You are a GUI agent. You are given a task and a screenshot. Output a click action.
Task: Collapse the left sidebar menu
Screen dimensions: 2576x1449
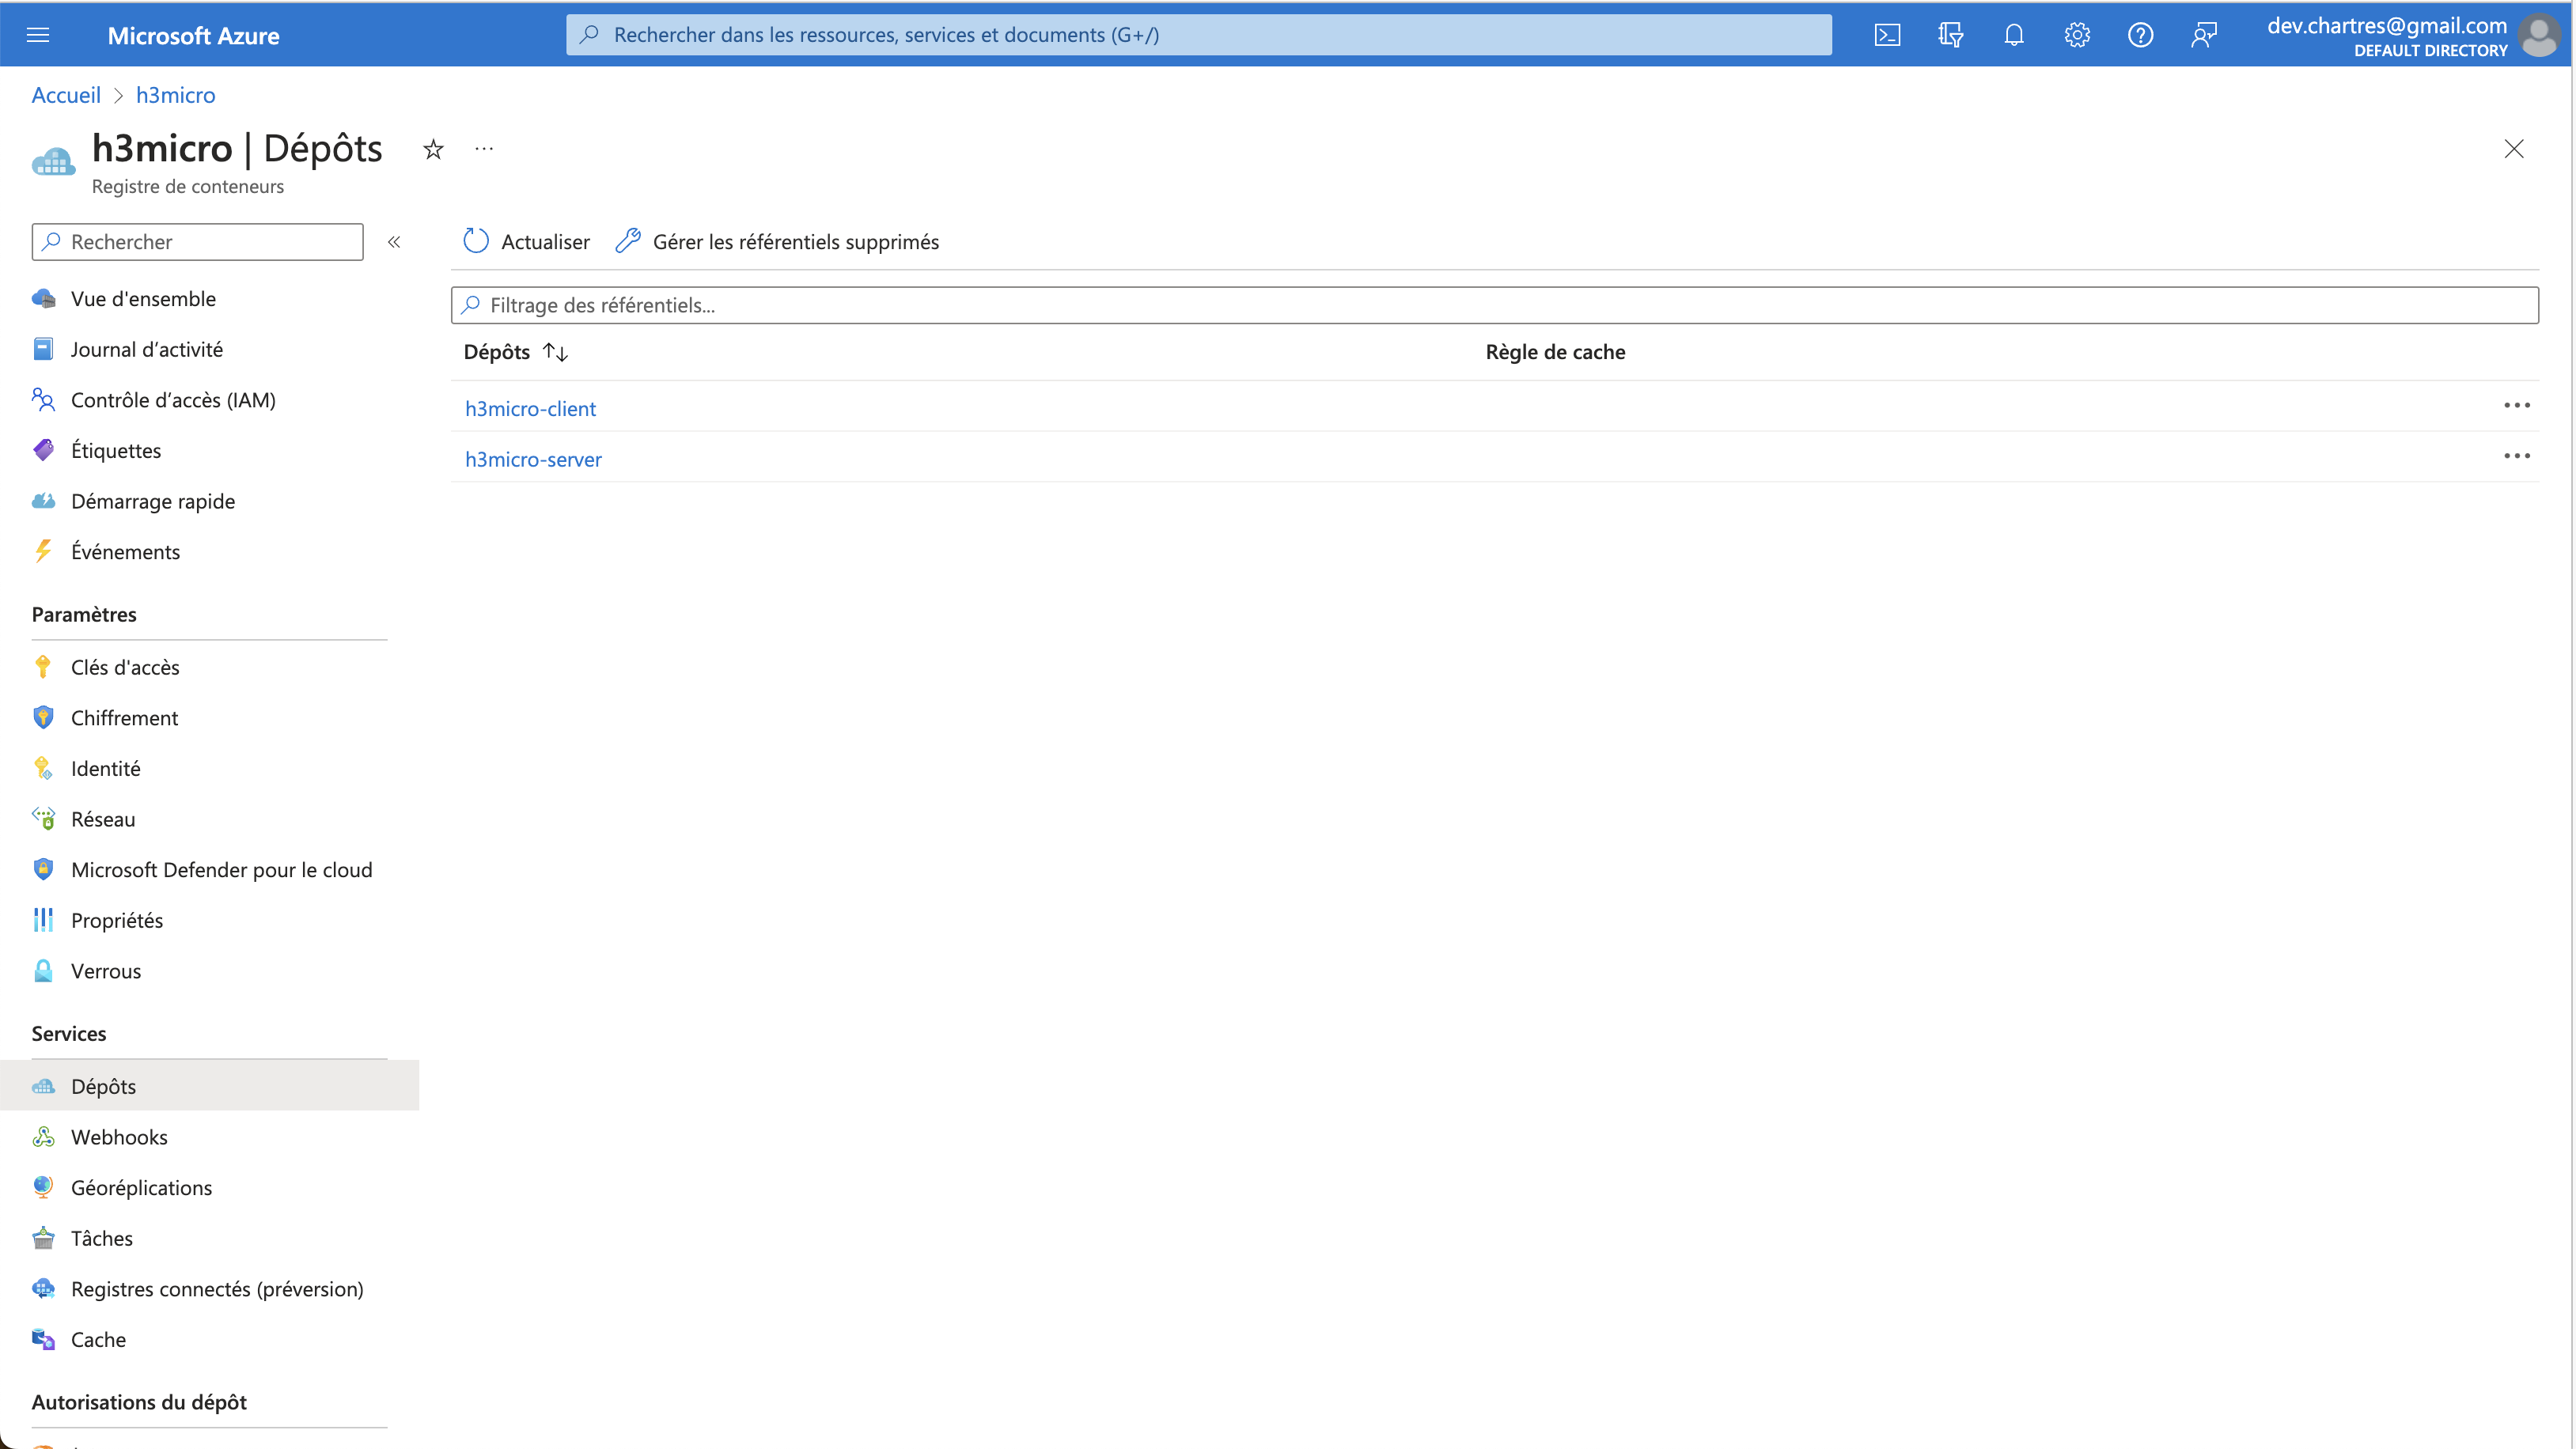pyautogui.click(x=394, y=242)
